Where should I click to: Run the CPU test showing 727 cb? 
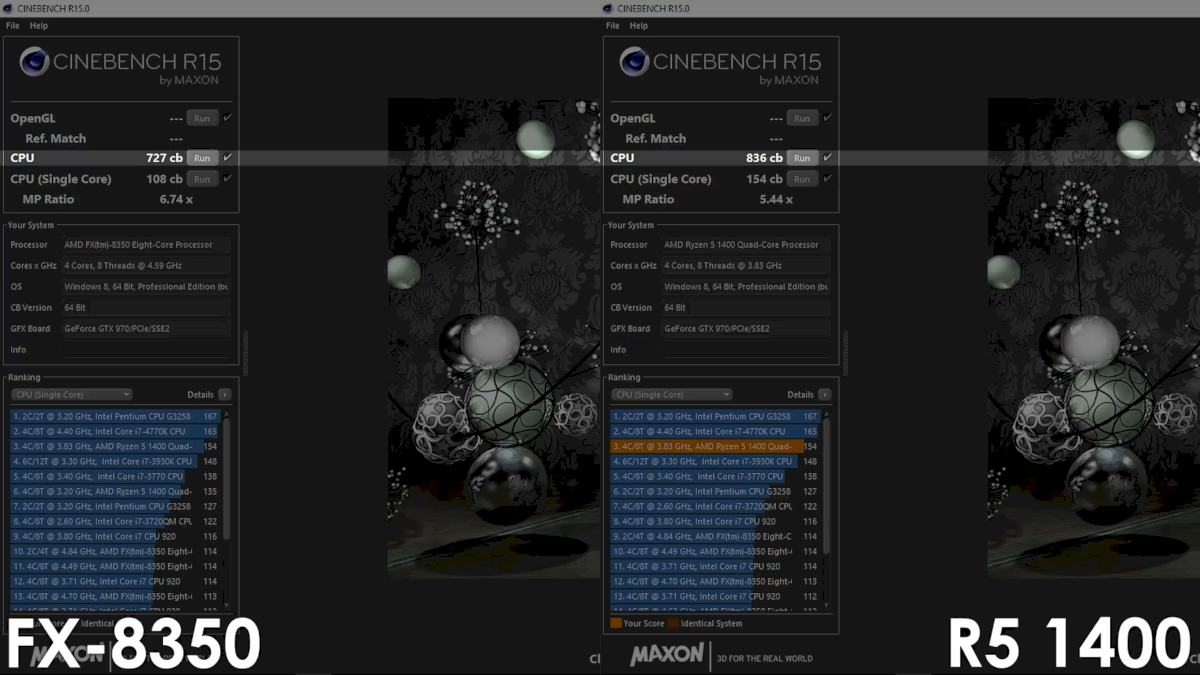coord(202,158)
